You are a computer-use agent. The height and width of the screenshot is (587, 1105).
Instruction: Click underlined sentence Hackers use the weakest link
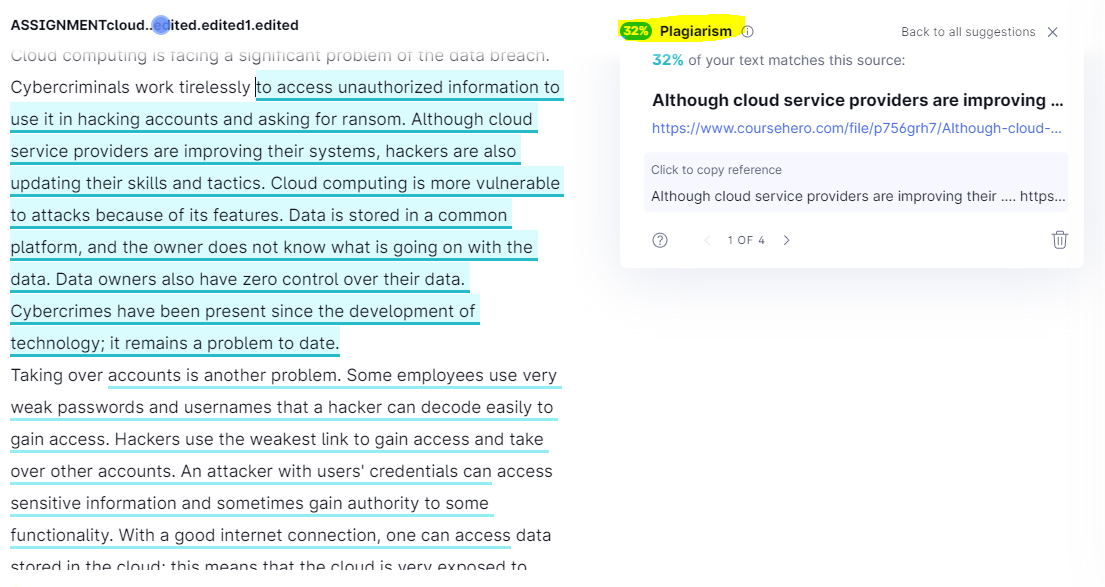pyautogui.click(x=329, y=440)
